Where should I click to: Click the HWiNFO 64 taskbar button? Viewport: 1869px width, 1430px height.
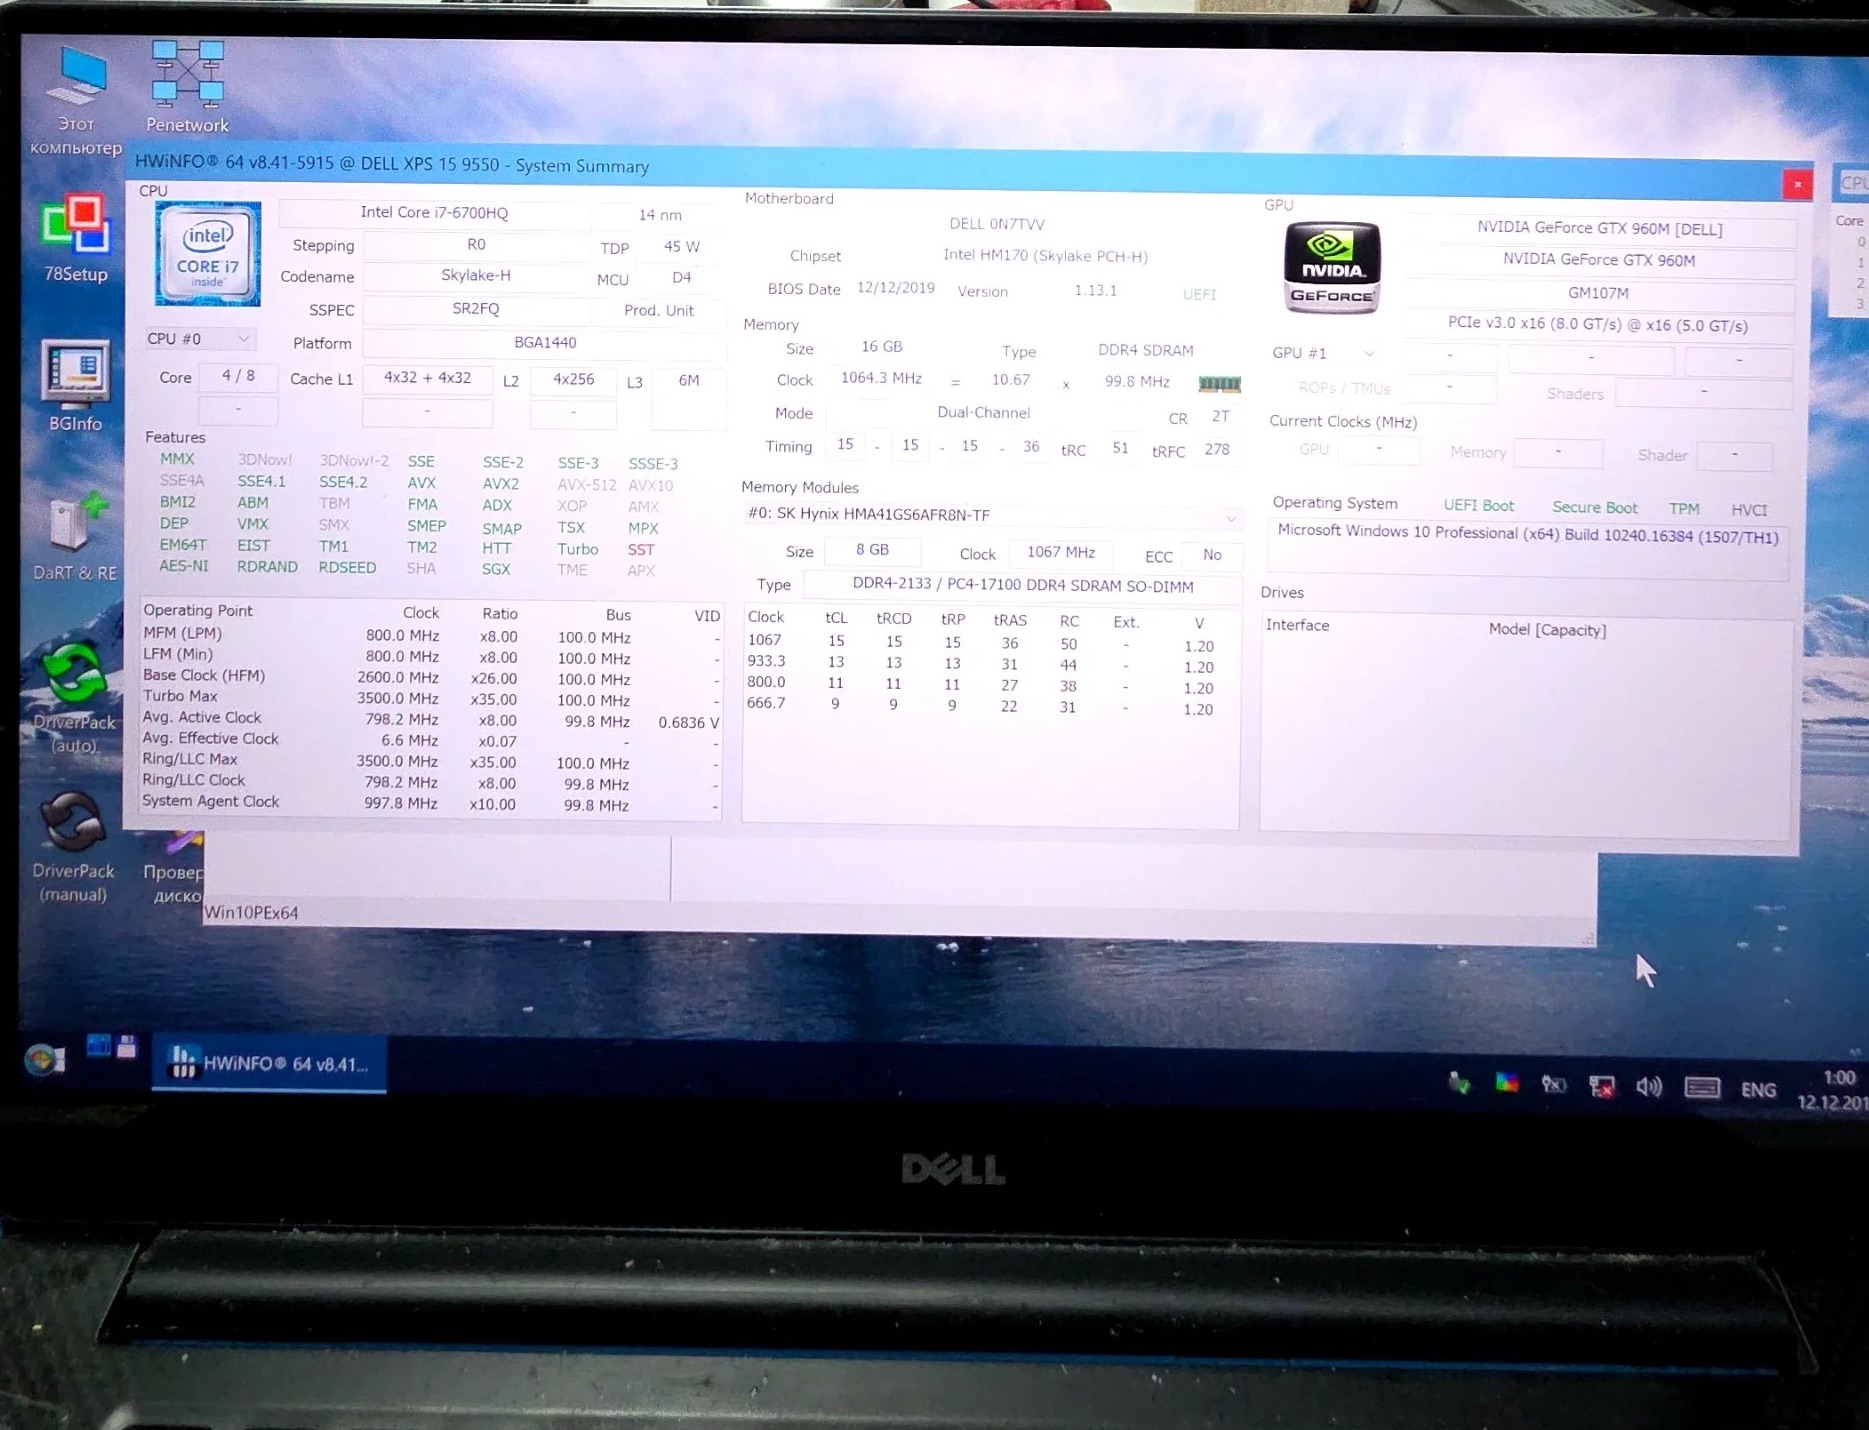click(270, 1064)
